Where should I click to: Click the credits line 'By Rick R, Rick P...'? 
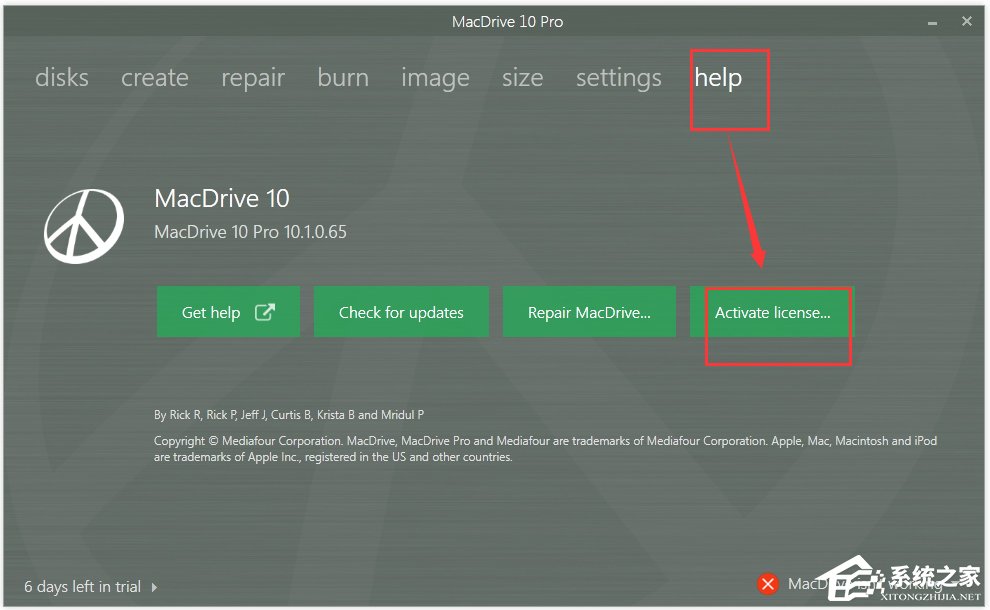(x=289, y=415)
